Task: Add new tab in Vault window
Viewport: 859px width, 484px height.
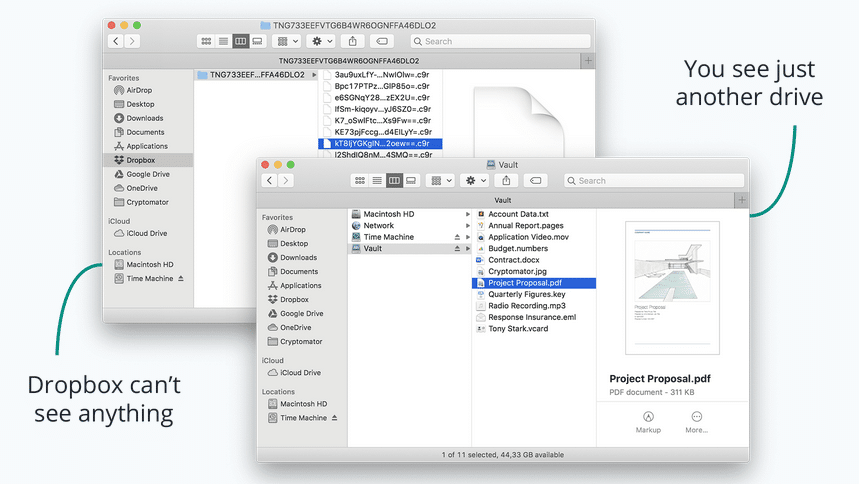Action: click(x=741, y=200)
